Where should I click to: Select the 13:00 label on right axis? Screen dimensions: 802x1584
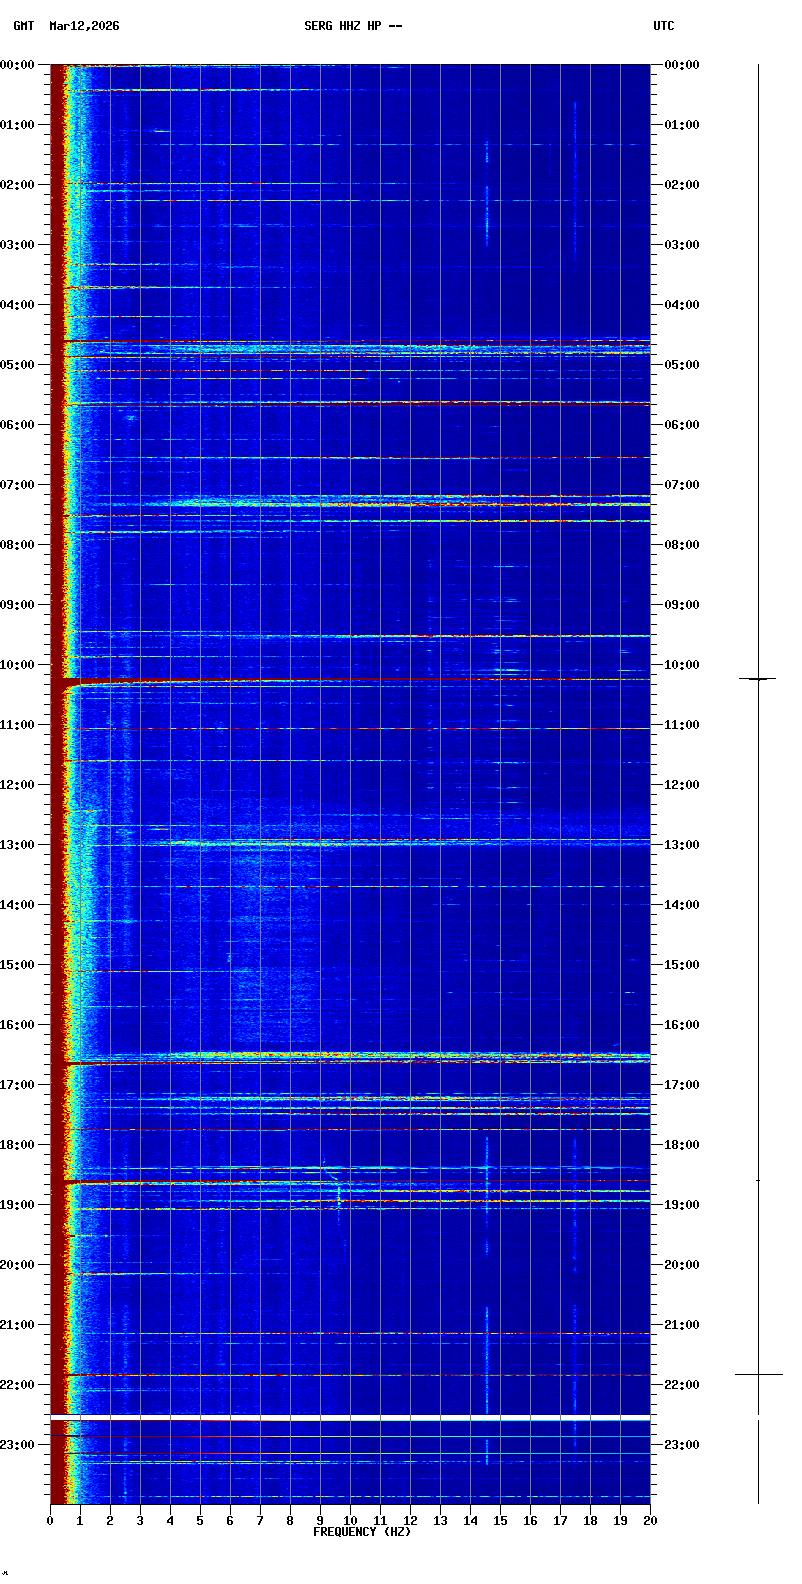tap(682, 845)
